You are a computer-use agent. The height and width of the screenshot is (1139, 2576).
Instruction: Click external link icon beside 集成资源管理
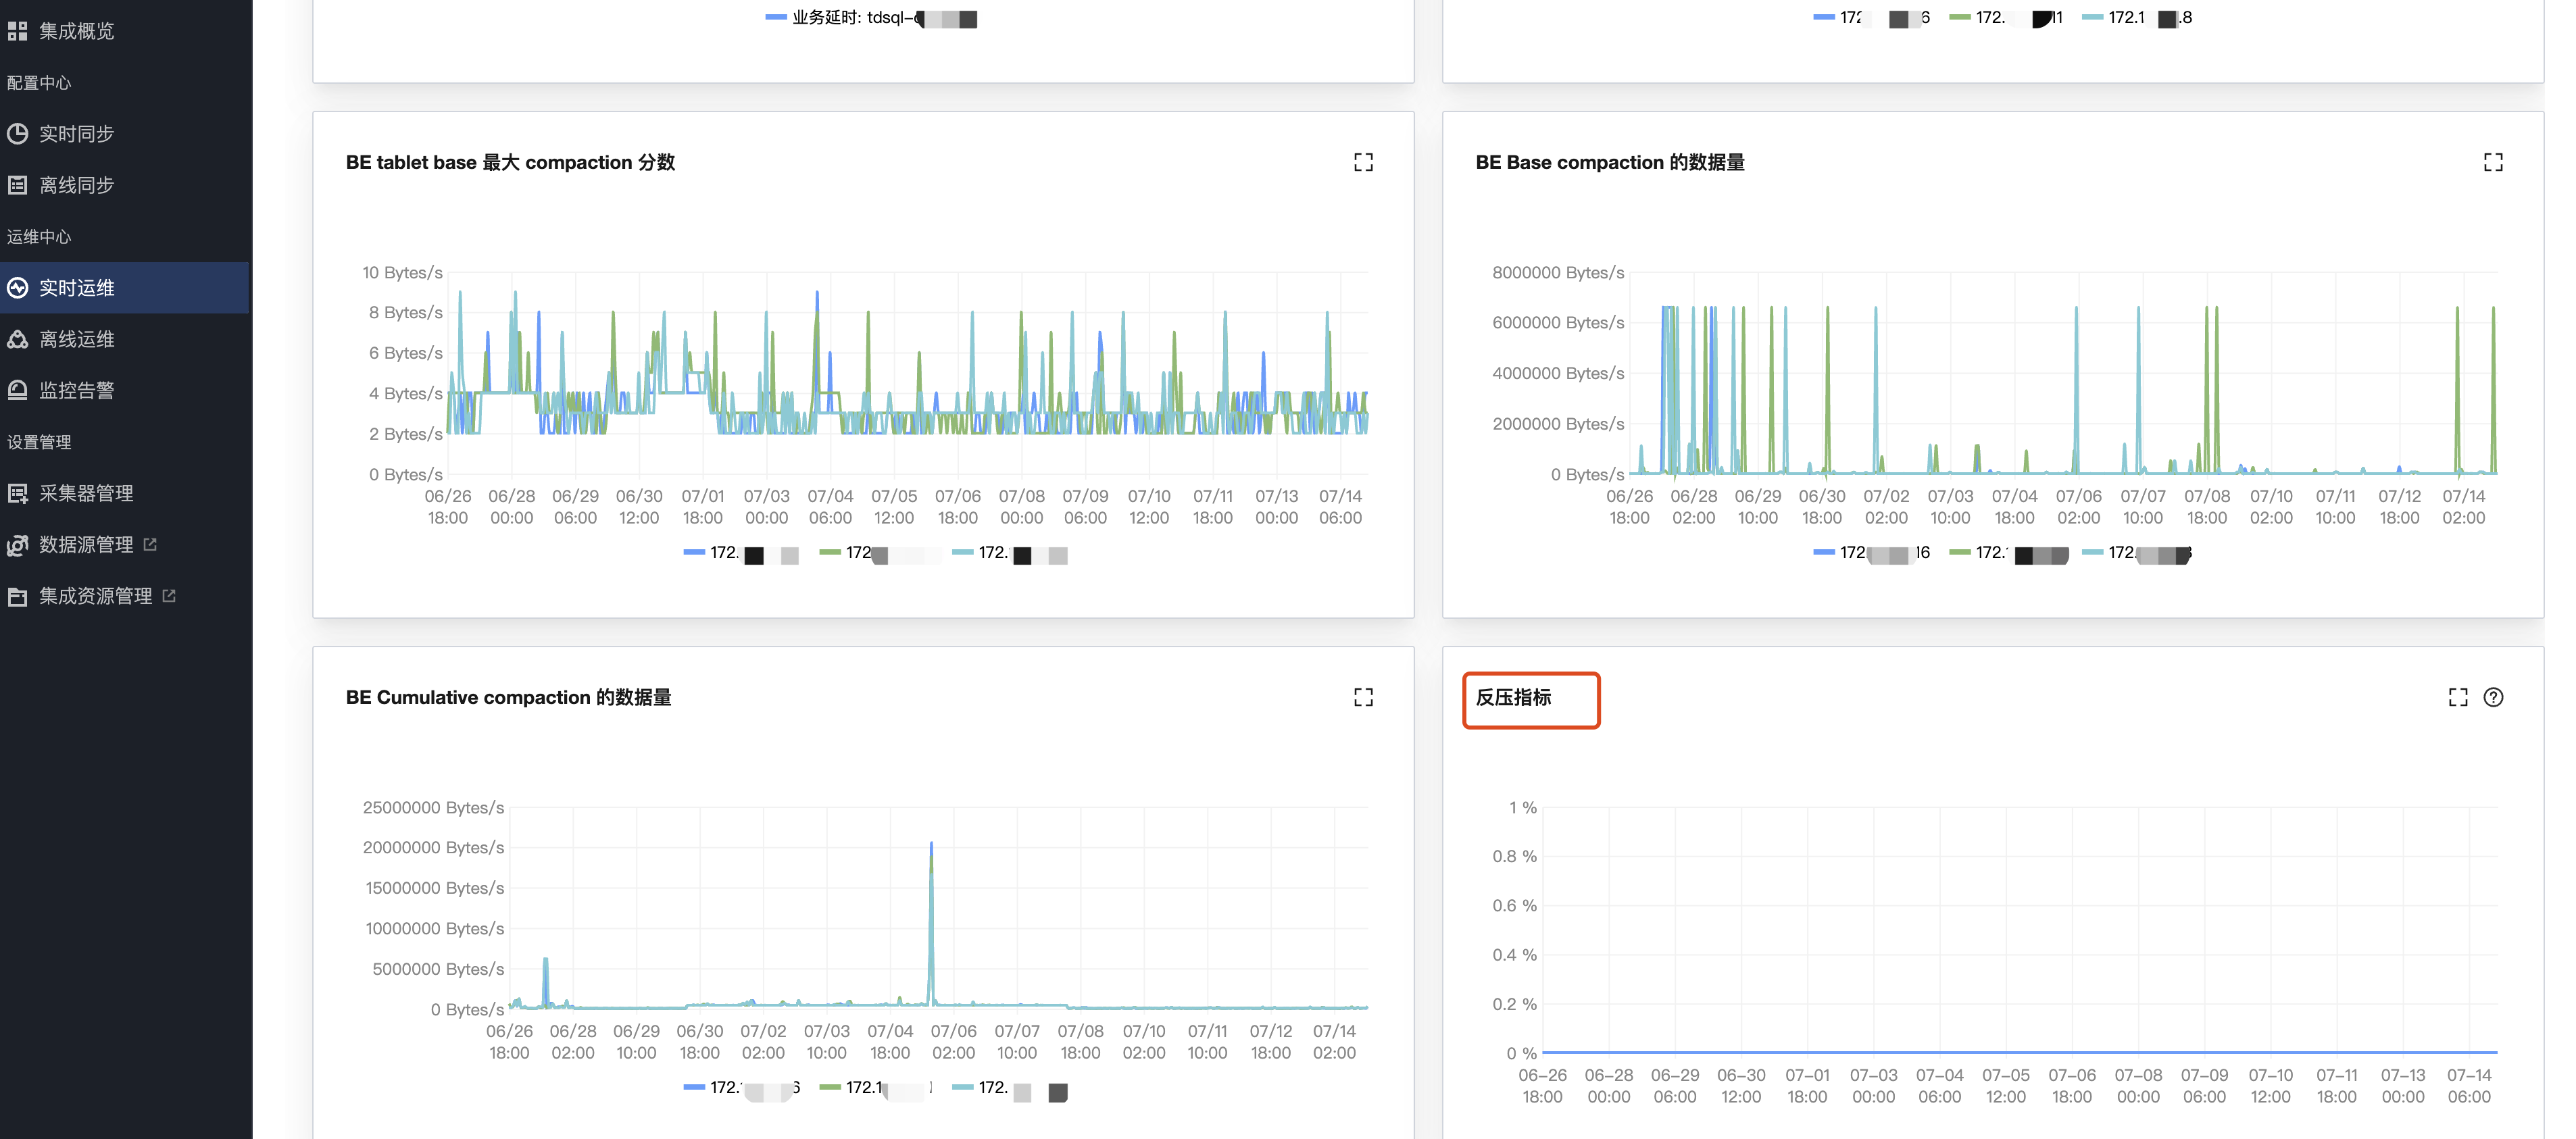(169, 595)
